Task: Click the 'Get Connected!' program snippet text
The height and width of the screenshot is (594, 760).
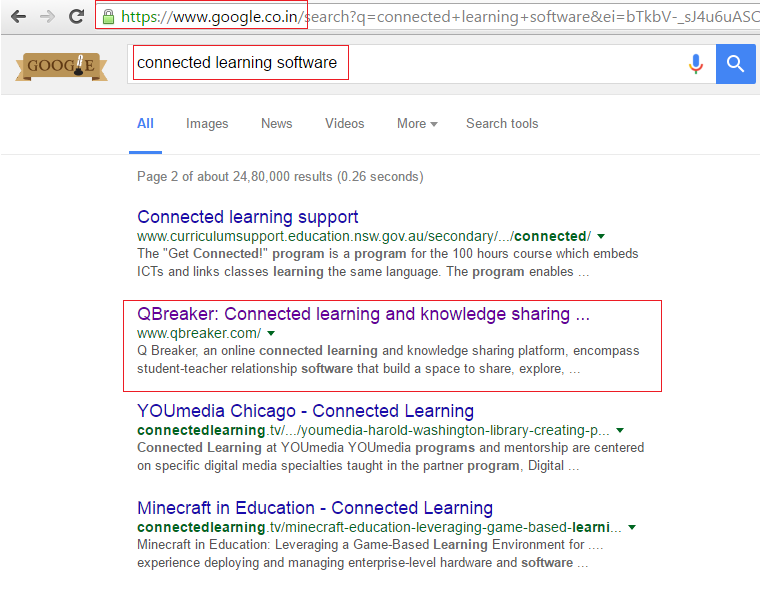Action: coord(387,263)
